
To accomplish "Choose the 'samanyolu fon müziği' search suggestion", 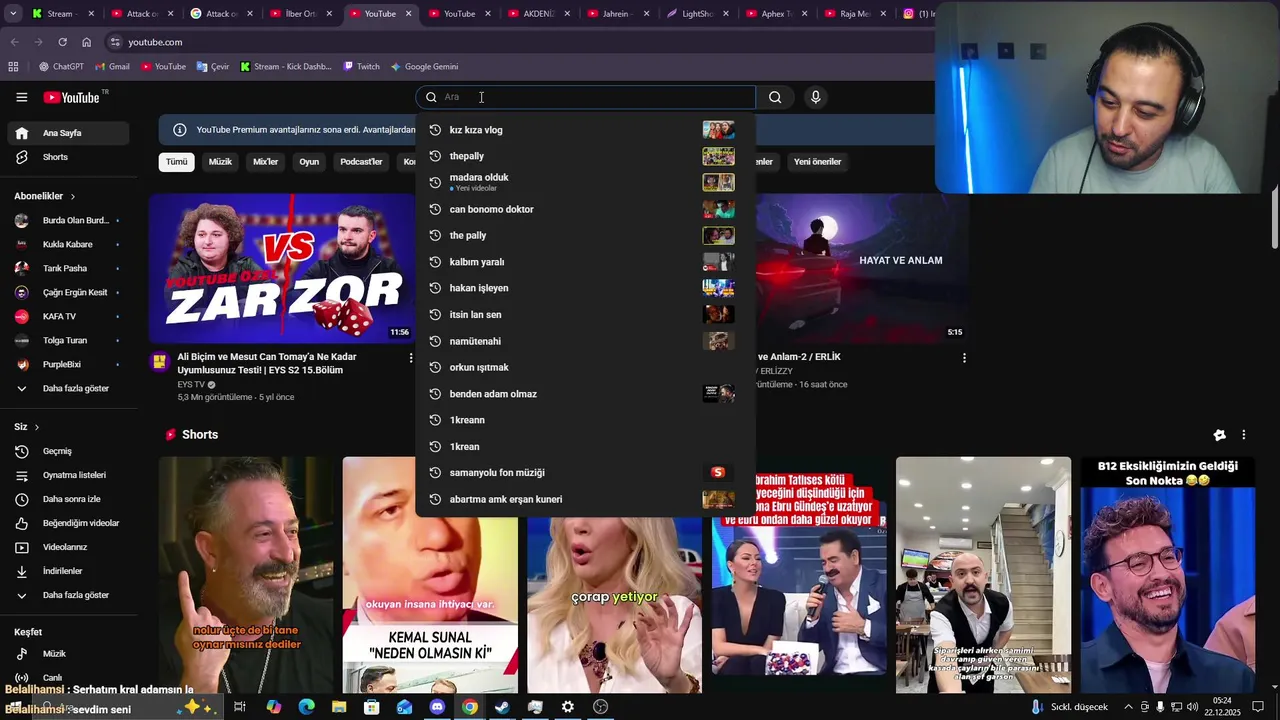I will tap(585, 472).
